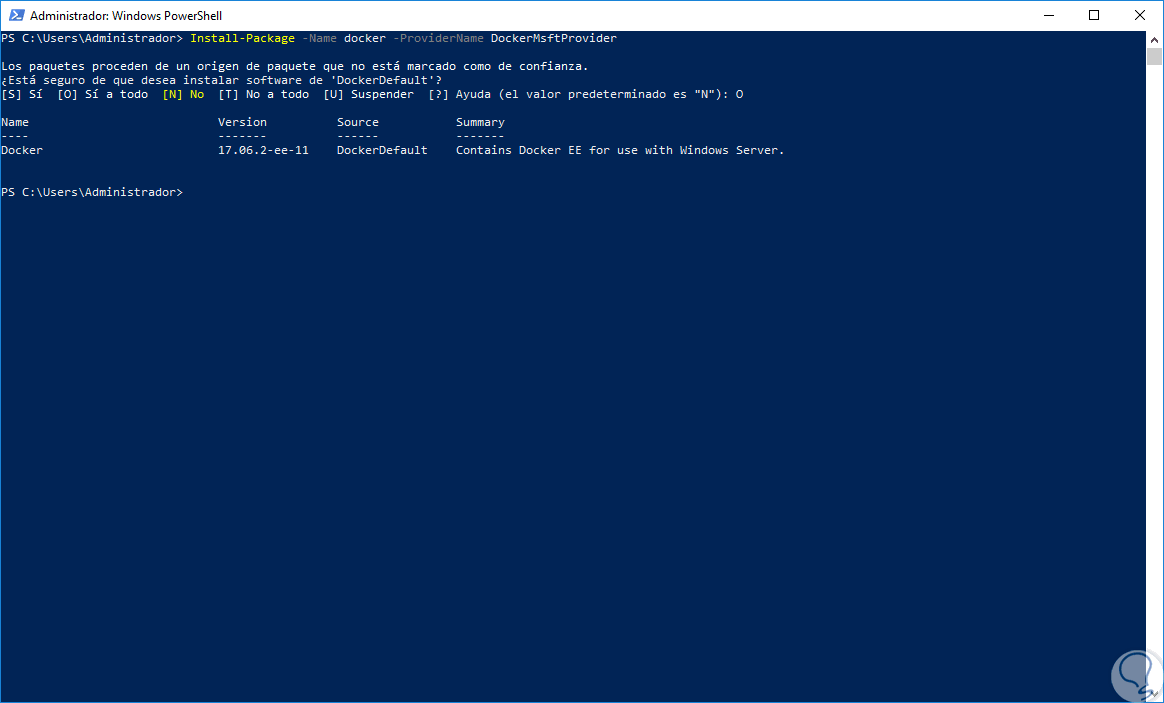
Task: Close the Windows PowerShell window
Action: [x=1140, y=16]
